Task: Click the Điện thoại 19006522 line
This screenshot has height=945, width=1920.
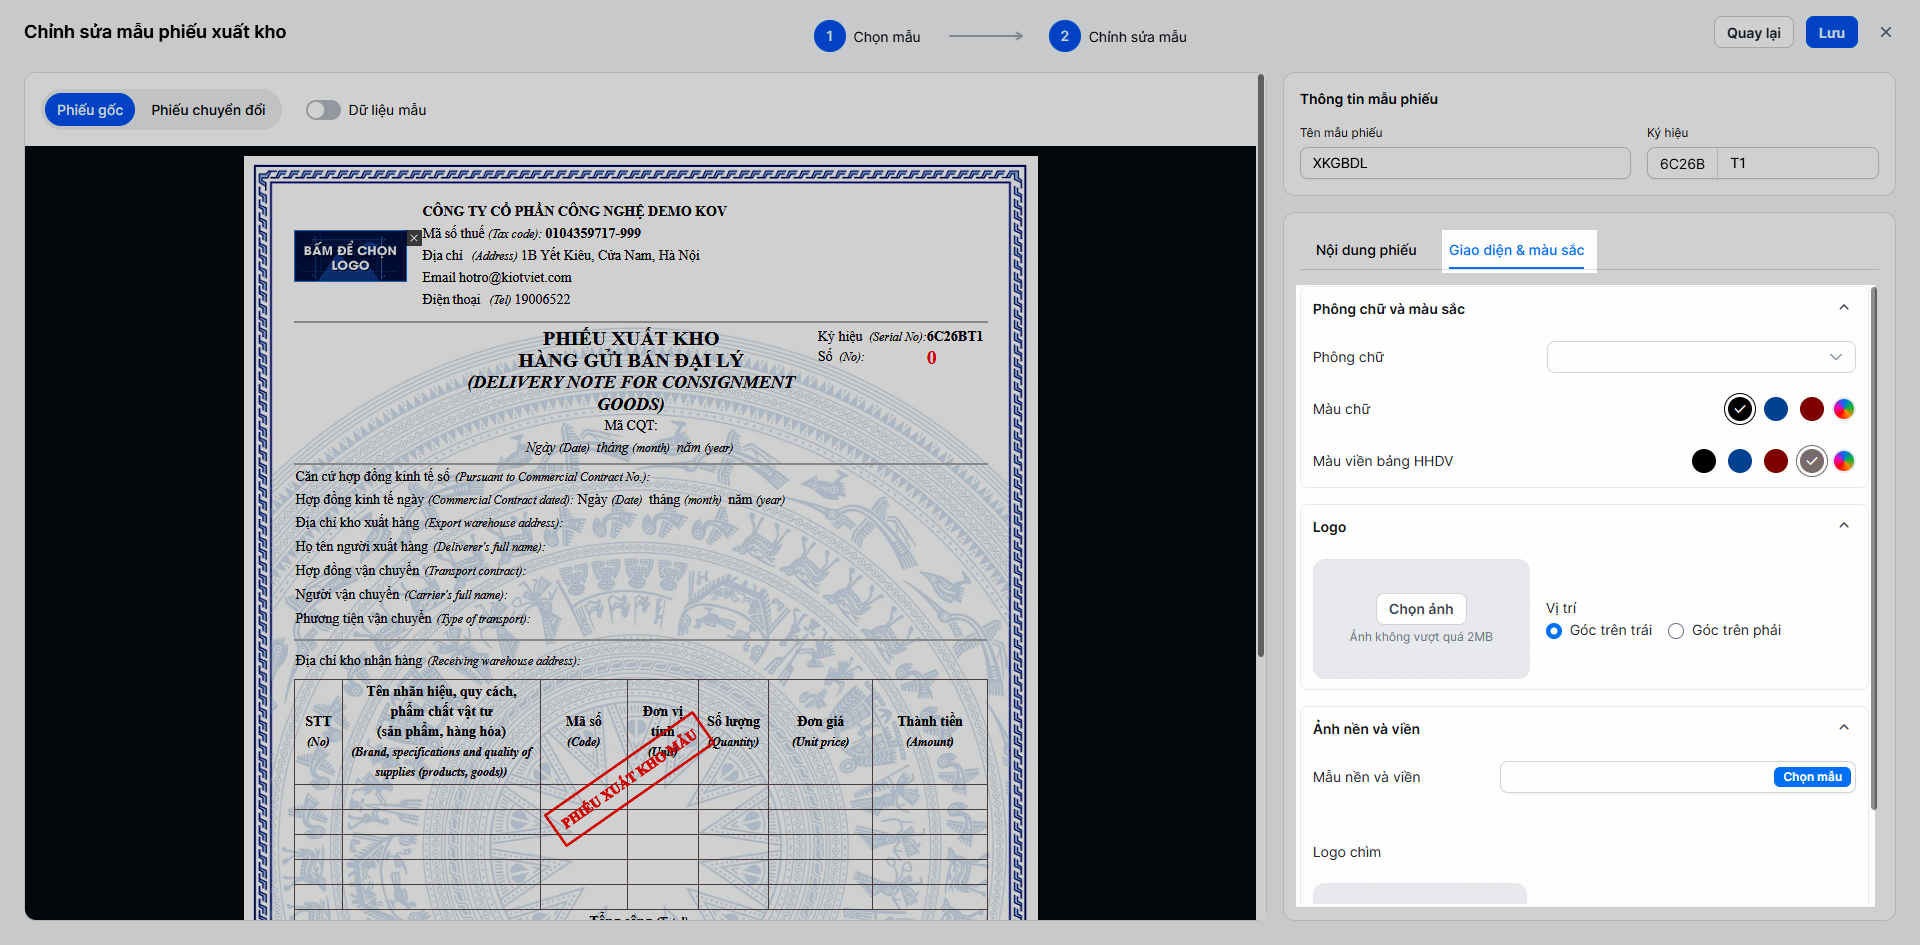Action: [496, 299]
